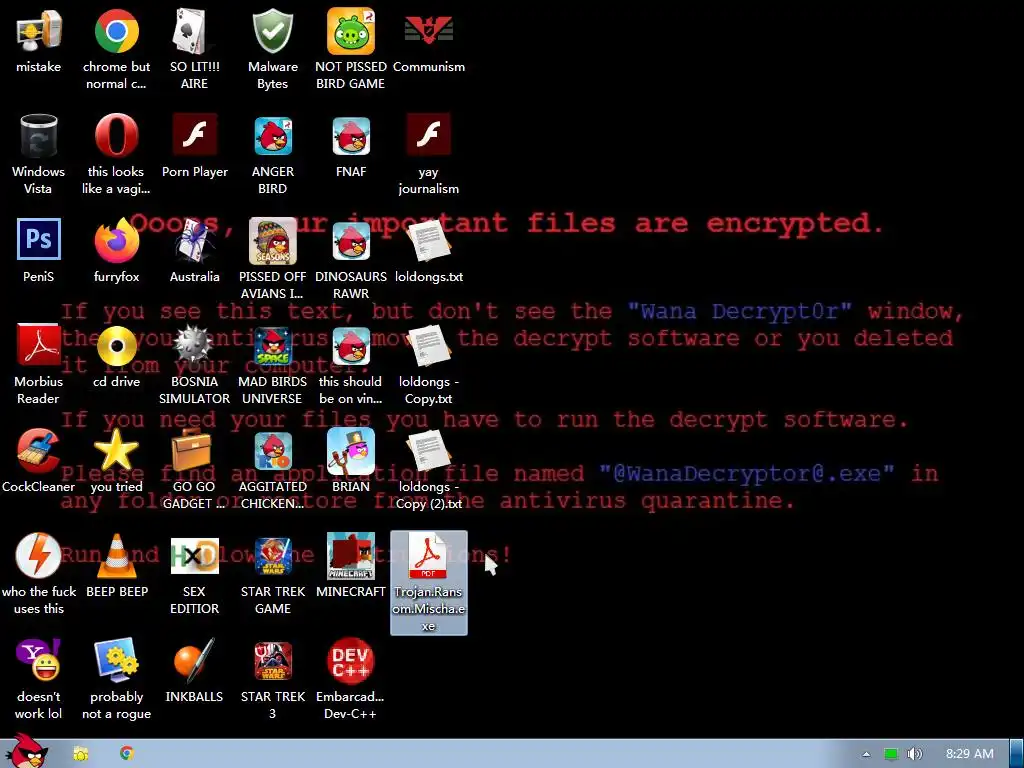Select the Trojan.Ransom.Mischa.exe file
The width and height of the screenshot is (1024, 768).
[x=428, y=582]
